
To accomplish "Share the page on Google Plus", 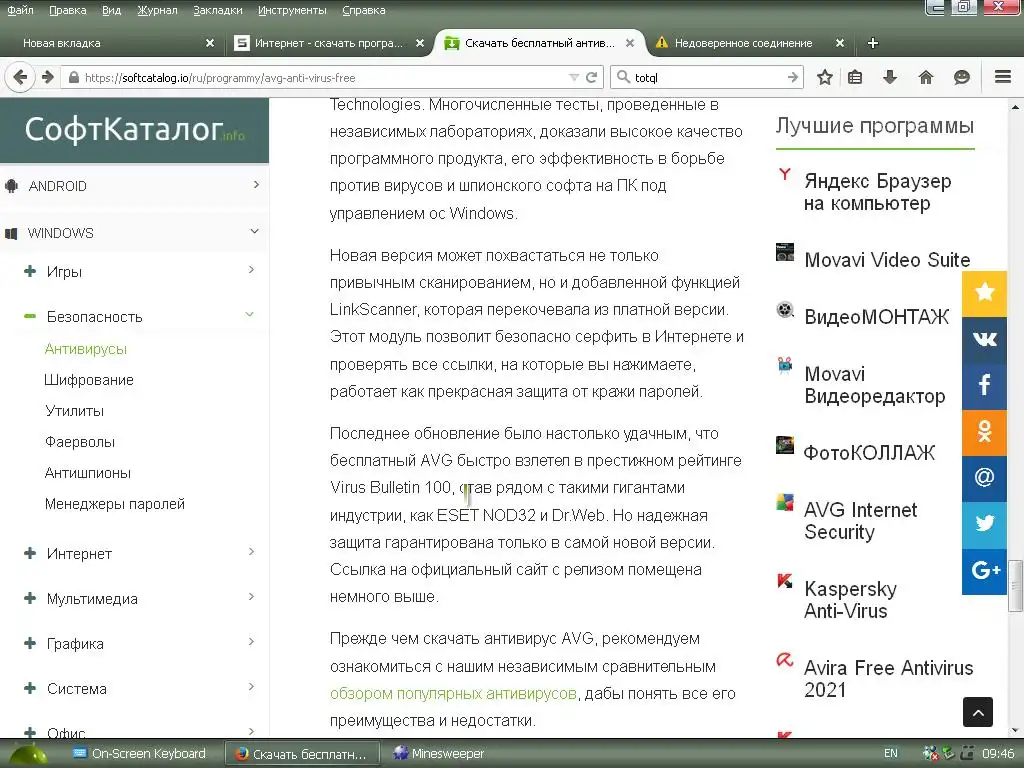I will coord(984,571).
